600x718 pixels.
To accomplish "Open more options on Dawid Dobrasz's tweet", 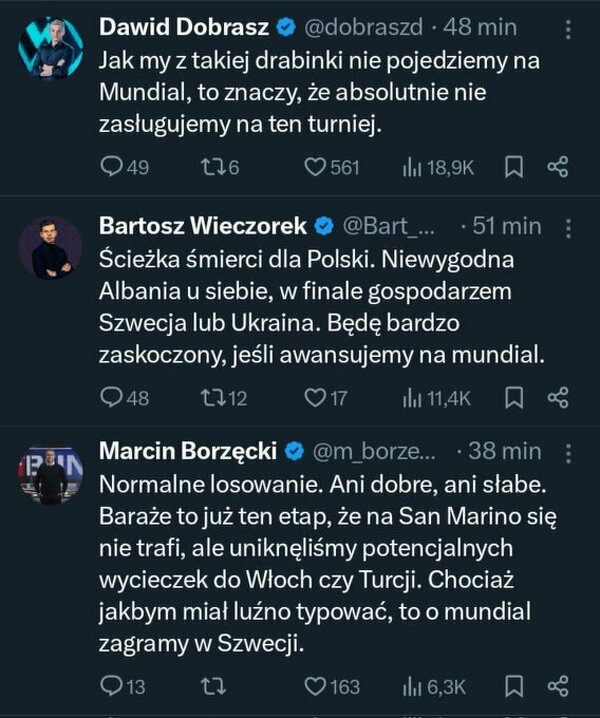I will click(x=568, y=31).
